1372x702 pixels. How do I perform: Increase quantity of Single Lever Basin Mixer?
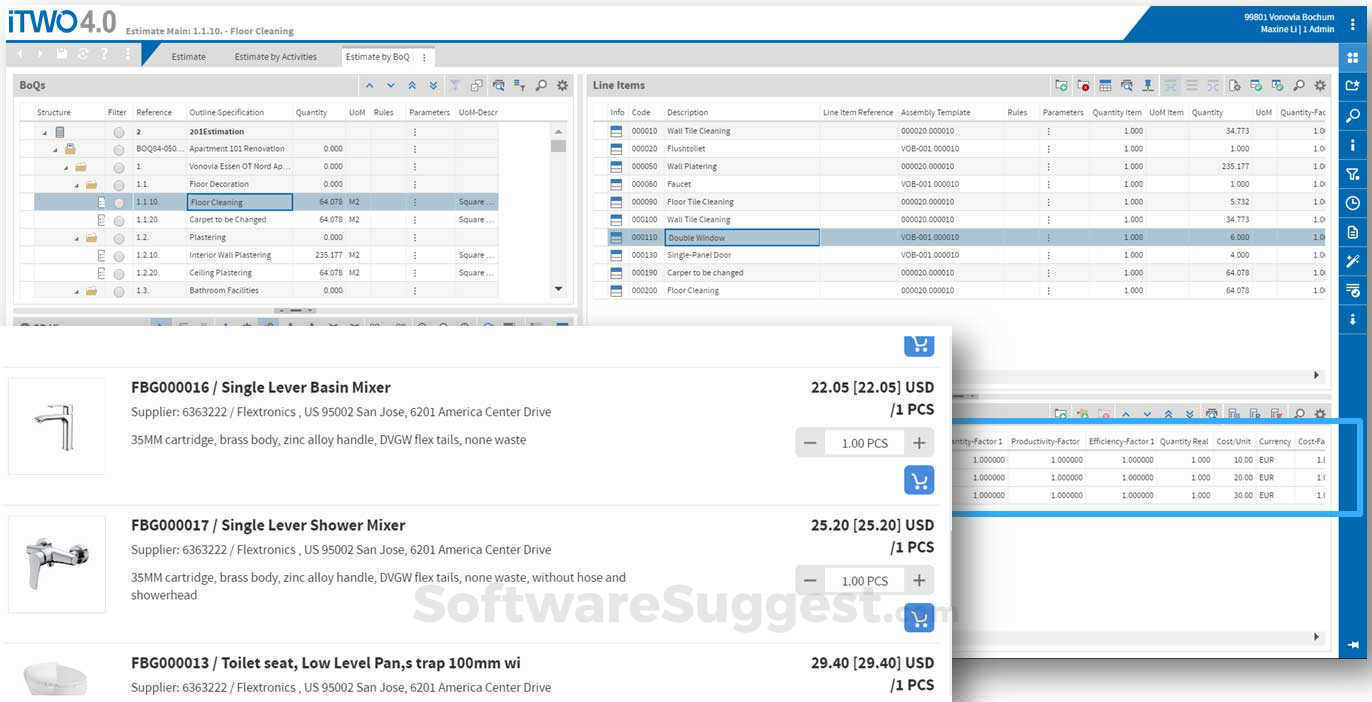(x=918, y=442)
